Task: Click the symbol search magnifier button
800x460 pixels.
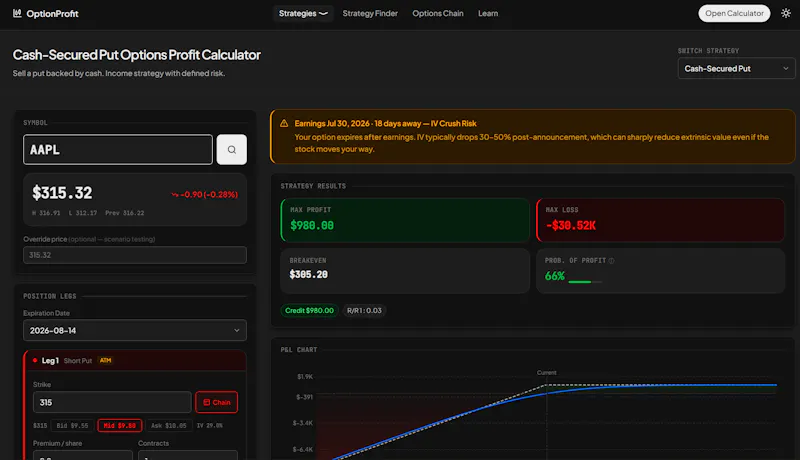Action: coord(232,149)
